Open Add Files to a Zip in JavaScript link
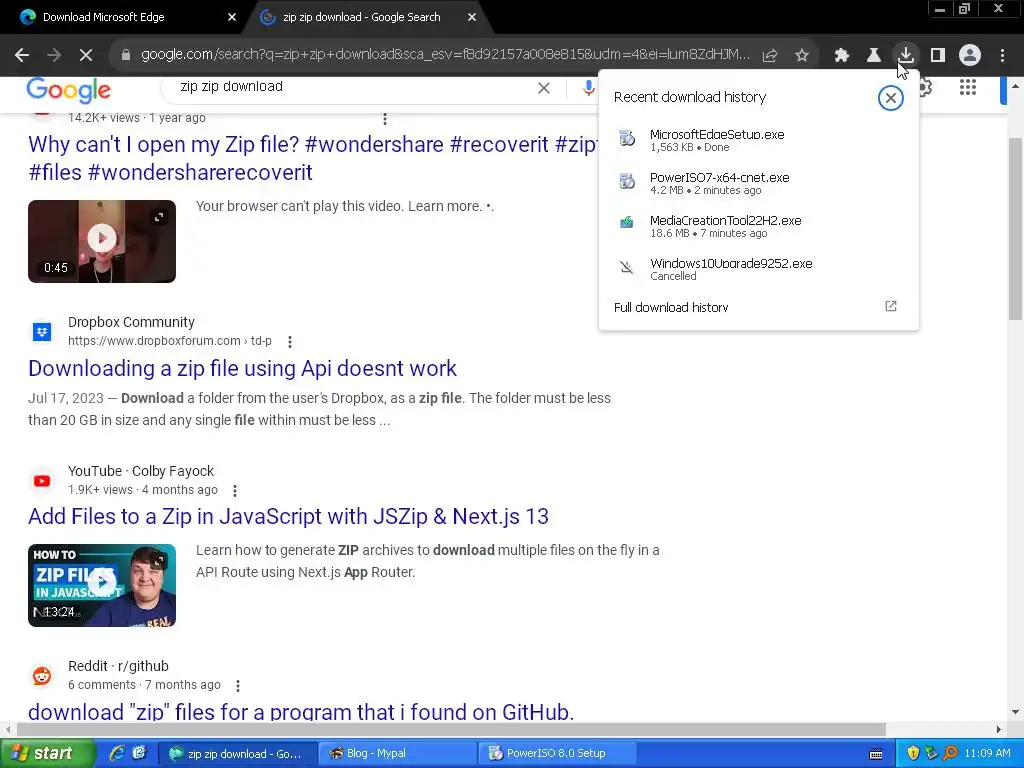This screenshot has width=1024, height=768. click(x=288, y=517)
